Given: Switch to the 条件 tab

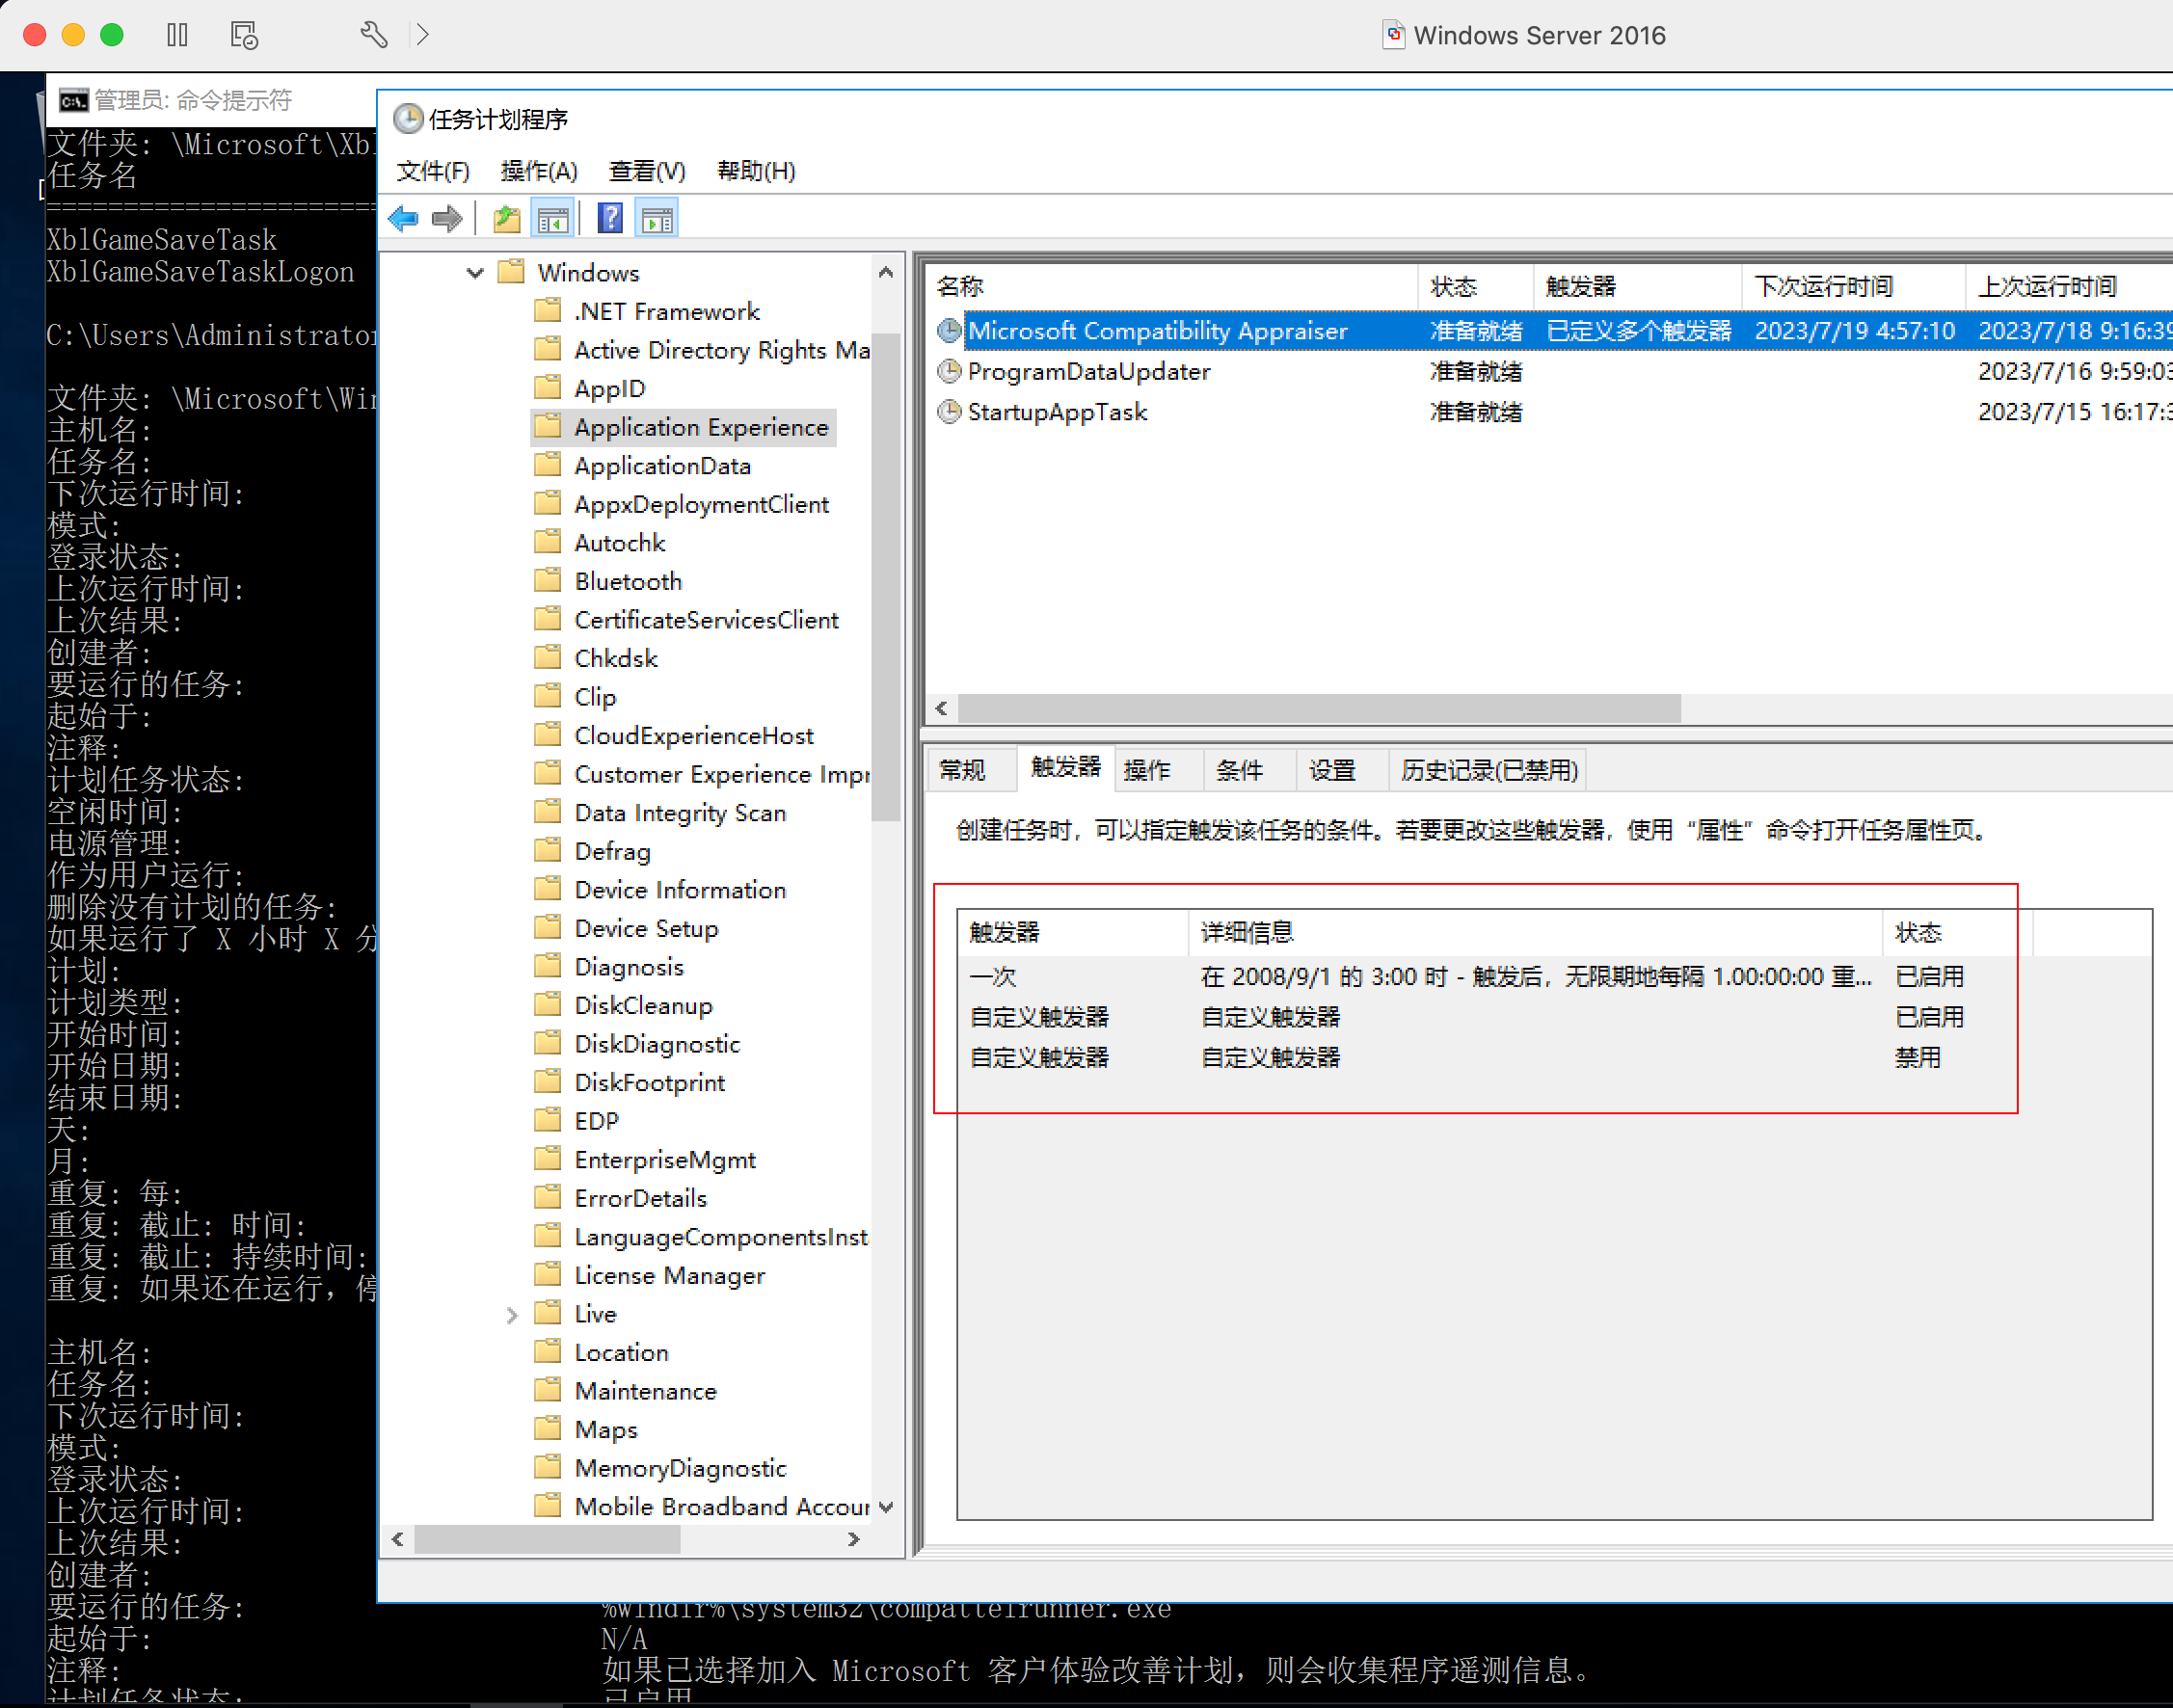Looking at the screenshot, I should 1239,770.
